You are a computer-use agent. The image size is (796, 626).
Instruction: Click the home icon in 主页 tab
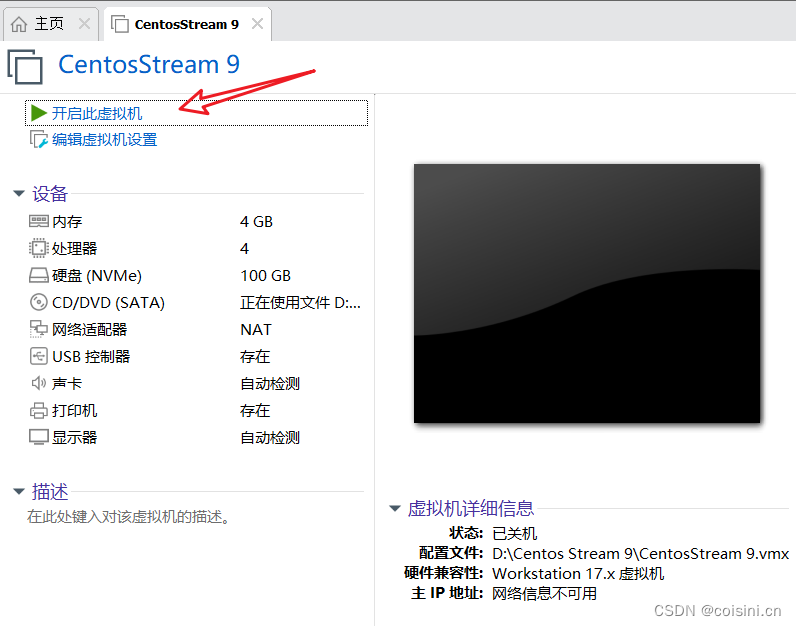19,24
